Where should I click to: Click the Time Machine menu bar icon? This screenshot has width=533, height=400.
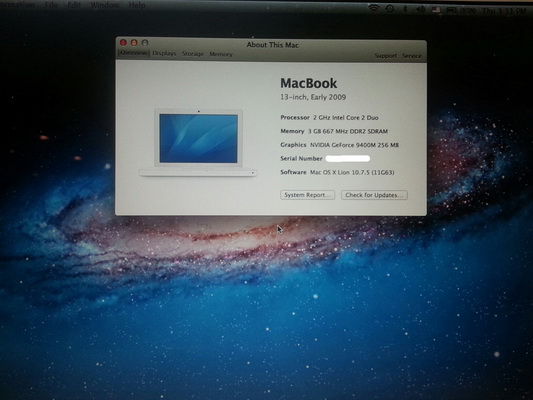pyautogui.click(x=390, y=9)
